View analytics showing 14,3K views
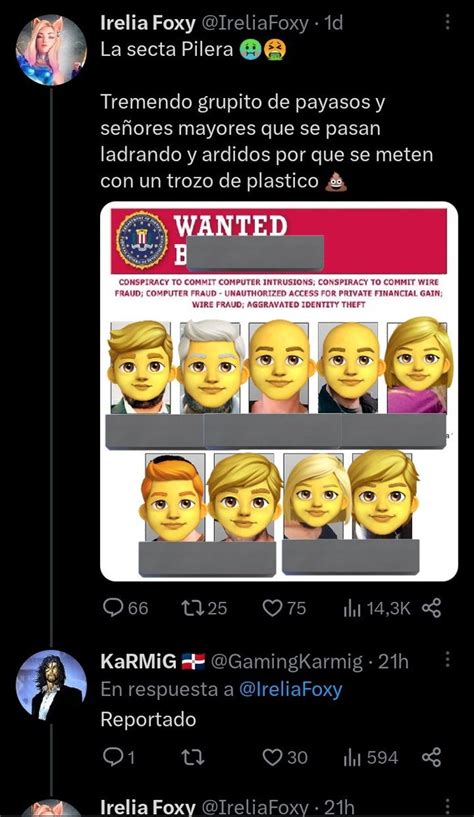Viewport: 474px width, 817px height. [377, 608]
